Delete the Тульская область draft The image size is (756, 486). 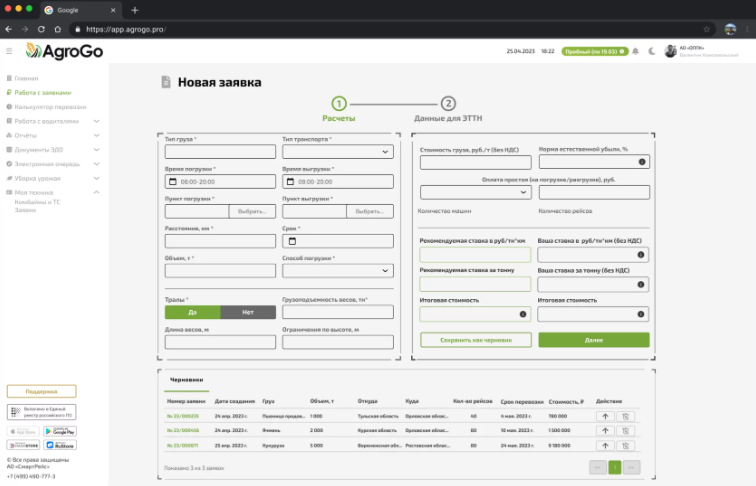pyautogui.click(x=626, y=417)
